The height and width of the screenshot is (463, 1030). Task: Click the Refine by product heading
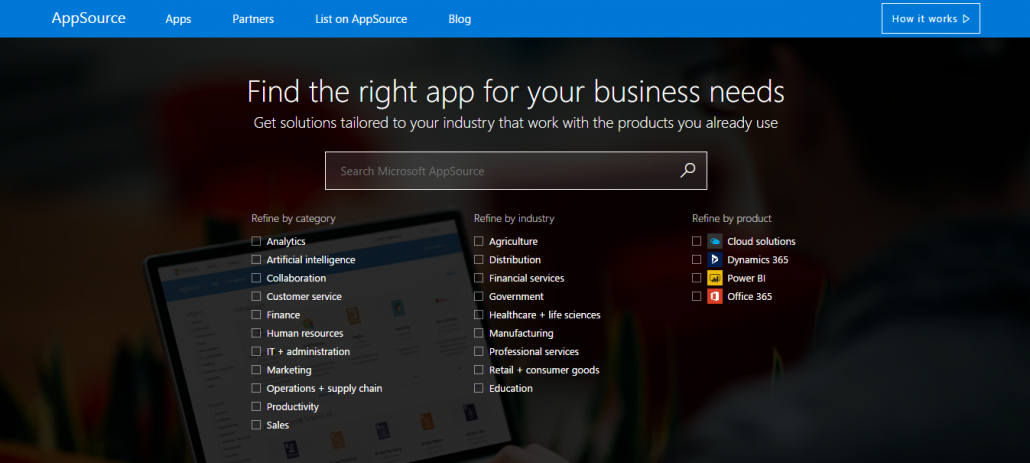point(731,218)
